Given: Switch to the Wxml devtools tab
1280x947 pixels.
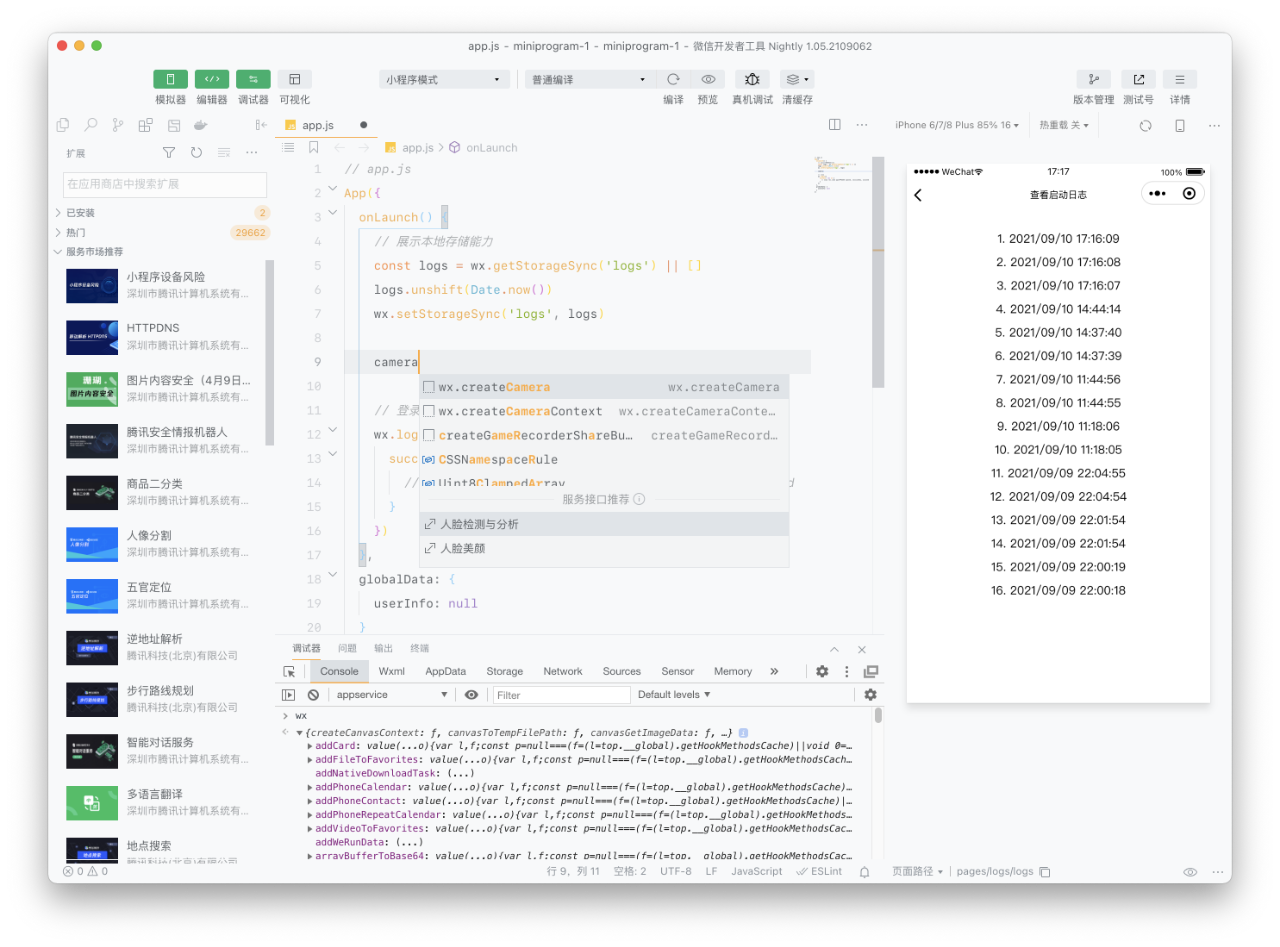Looking at the screenshot, I should point(391,671).
